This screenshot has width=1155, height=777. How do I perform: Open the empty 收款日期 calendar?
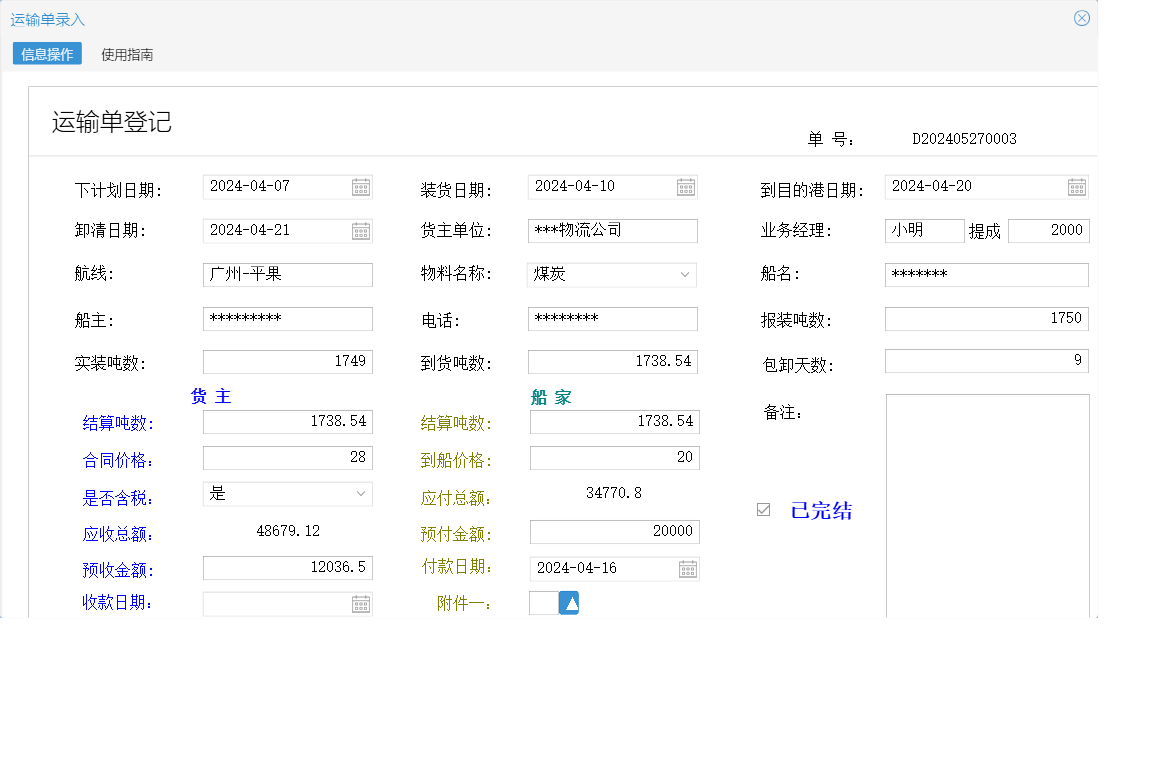(361, 603)
